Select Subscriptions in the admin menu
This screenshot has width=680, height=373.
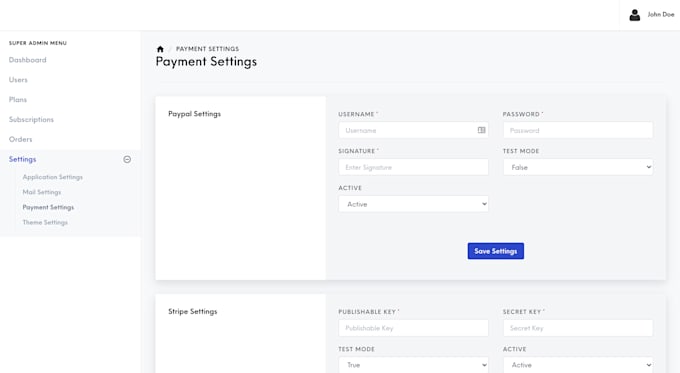pos(31,119)
